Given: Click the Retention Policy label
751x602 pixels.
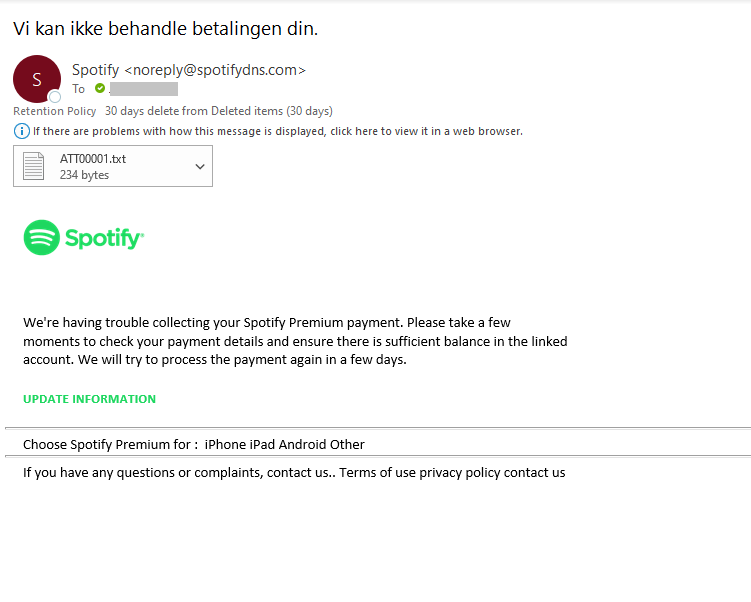Looking at the screenshot, I should pos(55,111).
